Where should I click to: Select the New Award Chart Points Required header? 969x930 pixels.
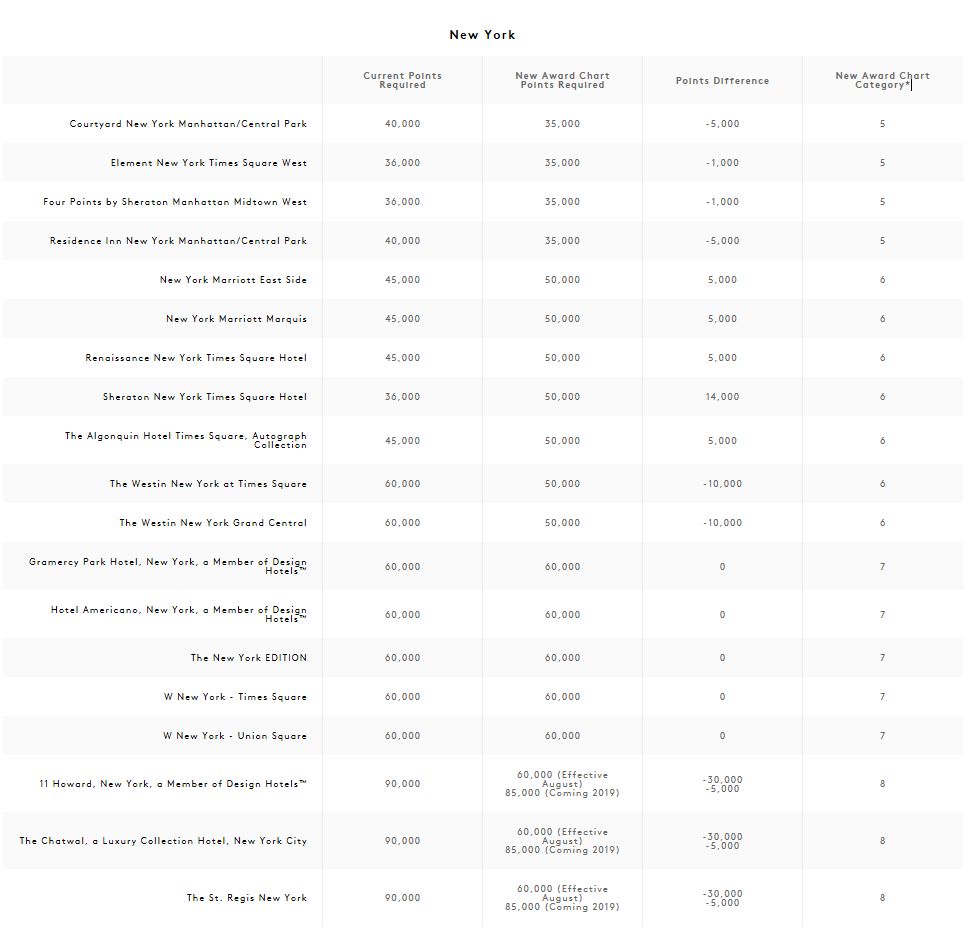[x=562, y=80]
